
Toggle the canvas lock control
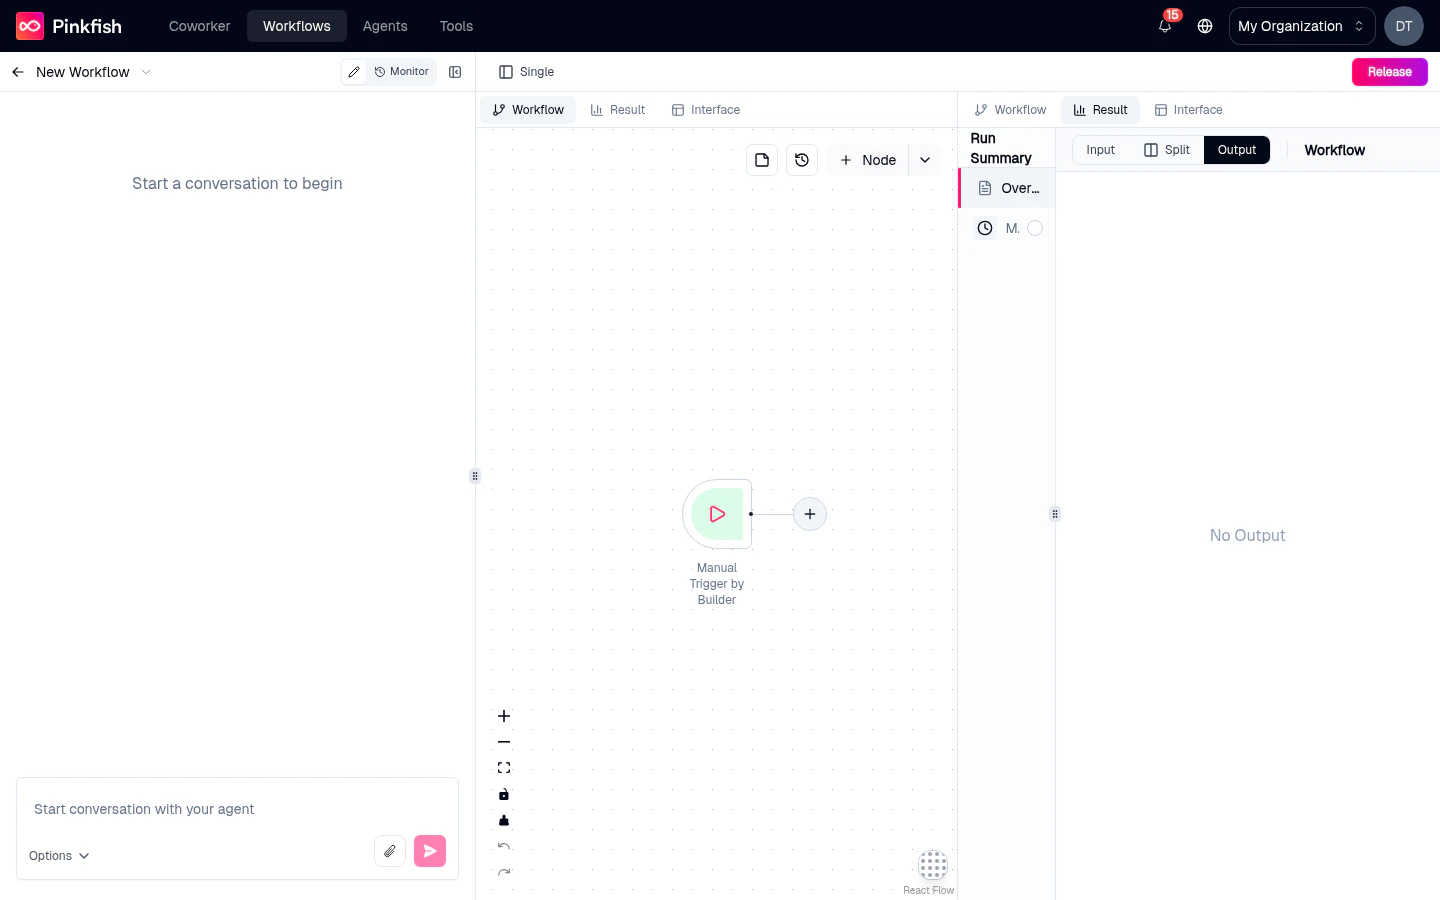(504, 794)
